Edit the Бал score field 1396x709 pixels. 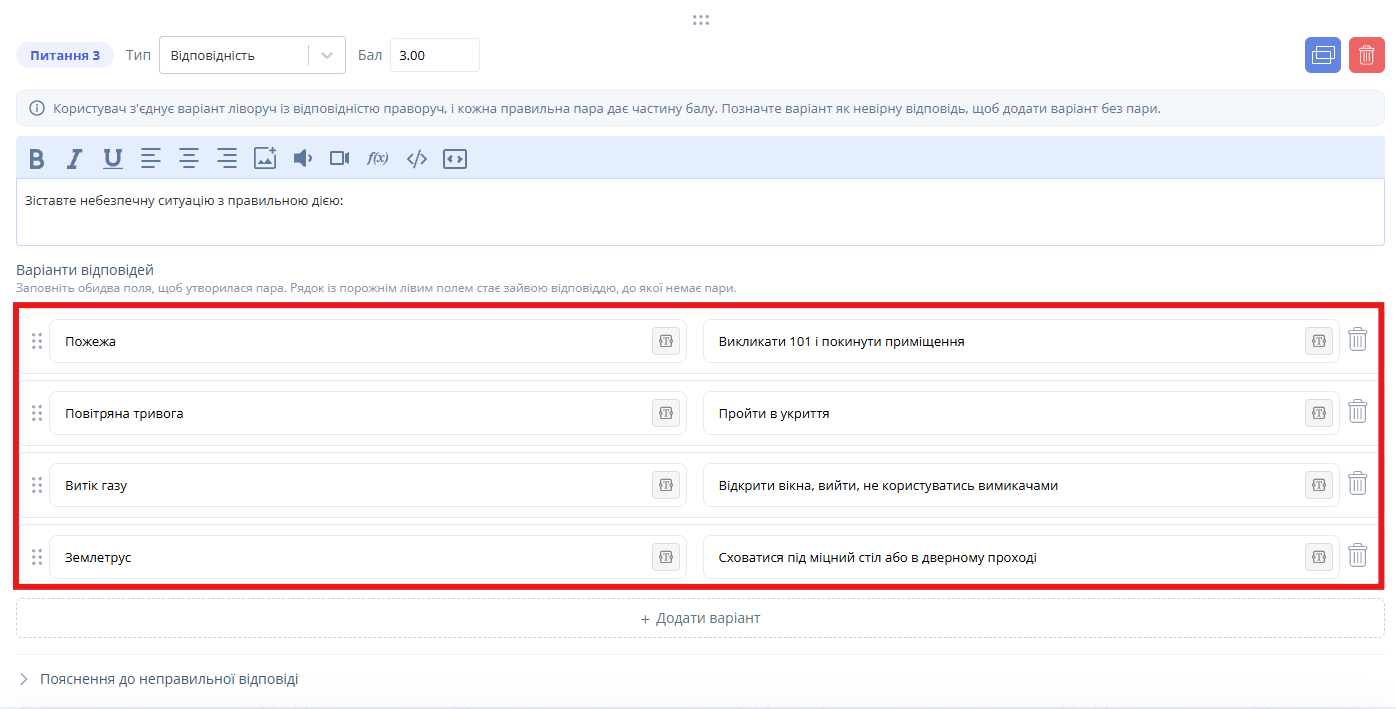click(435, 55)
